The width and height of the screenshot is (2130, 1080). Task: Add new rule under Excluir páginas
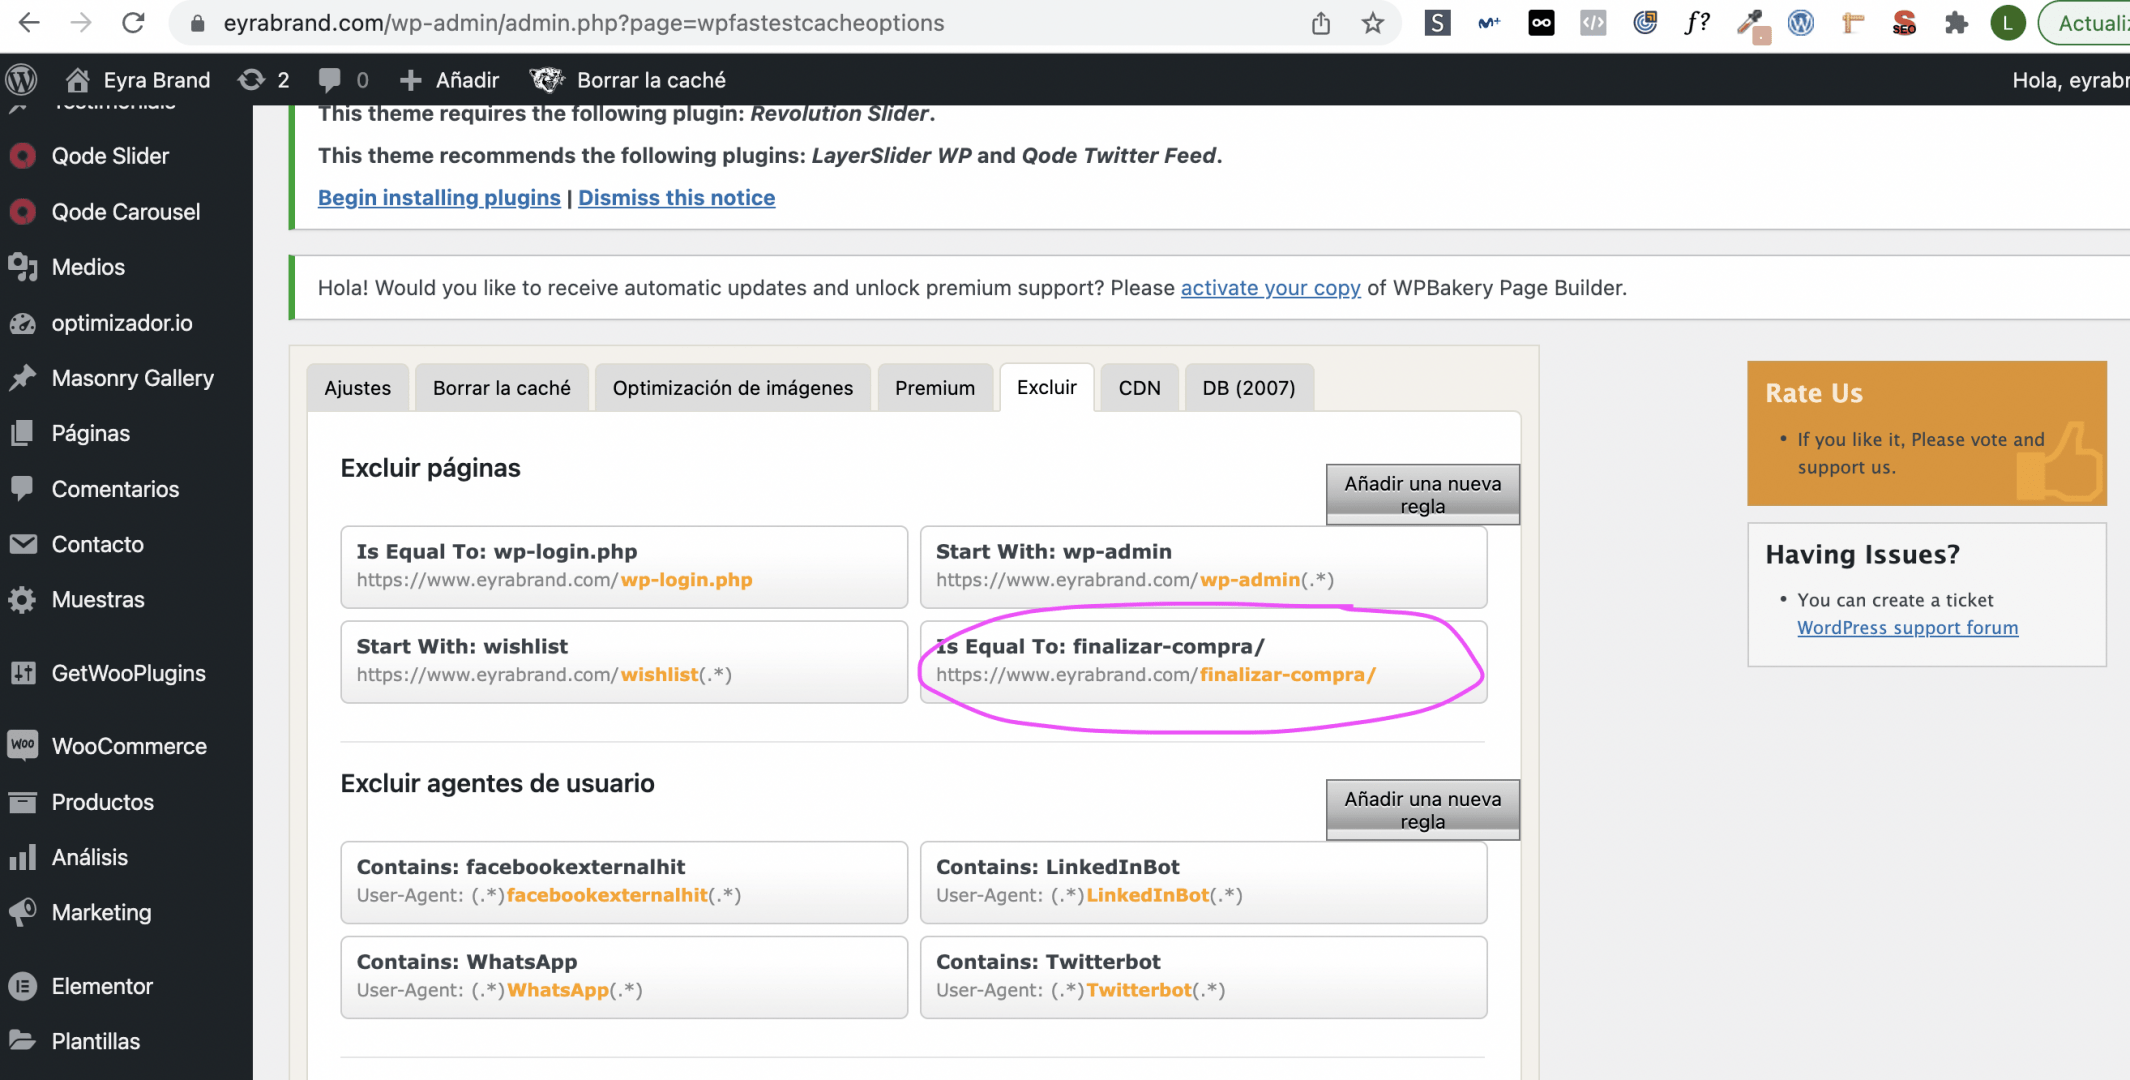click(x=1423, y=494)
